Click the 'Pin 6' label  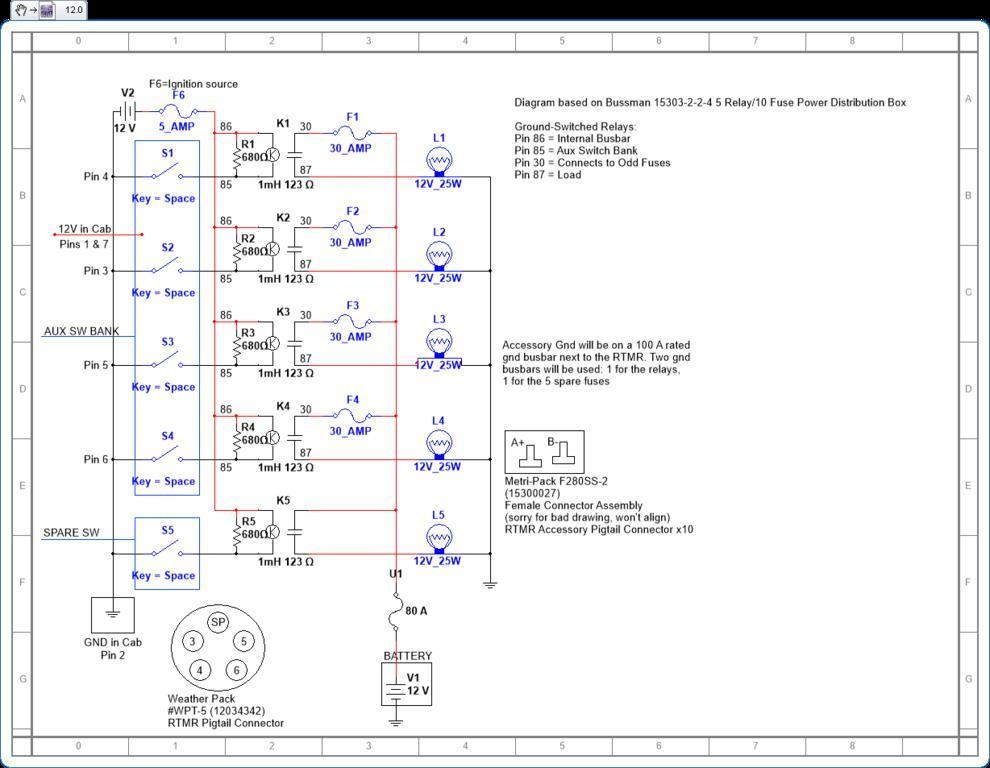pos(96,459)
